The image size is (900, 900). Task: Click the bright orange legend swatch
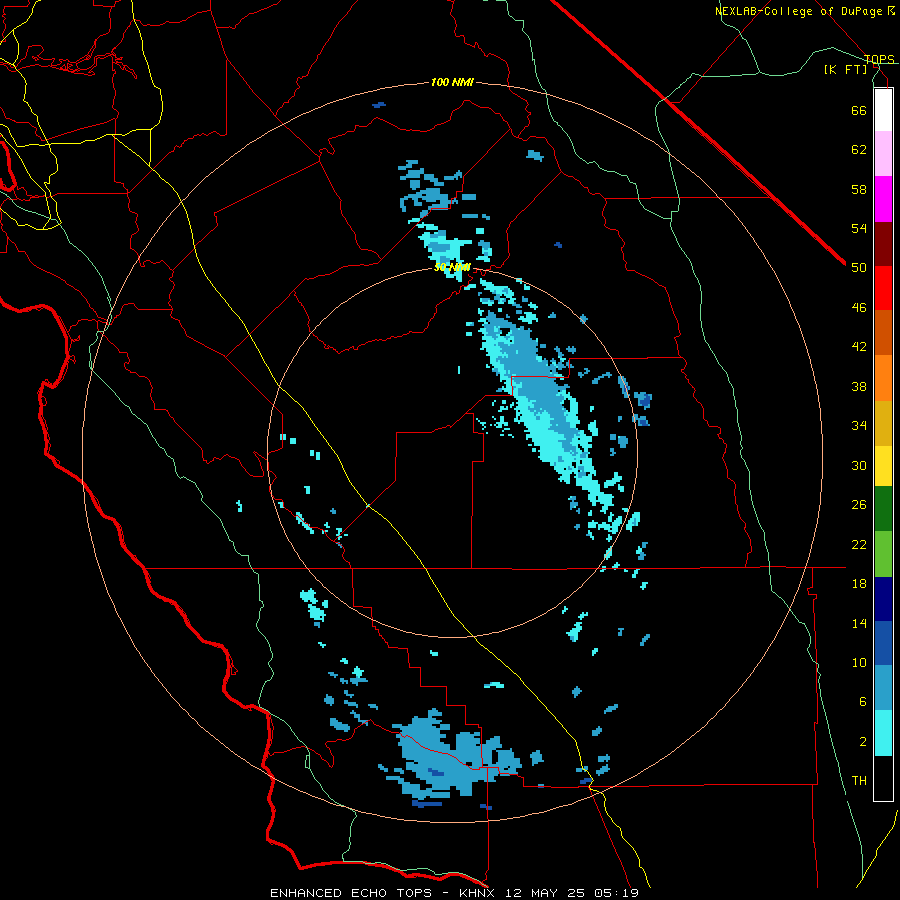click(883, 378)
